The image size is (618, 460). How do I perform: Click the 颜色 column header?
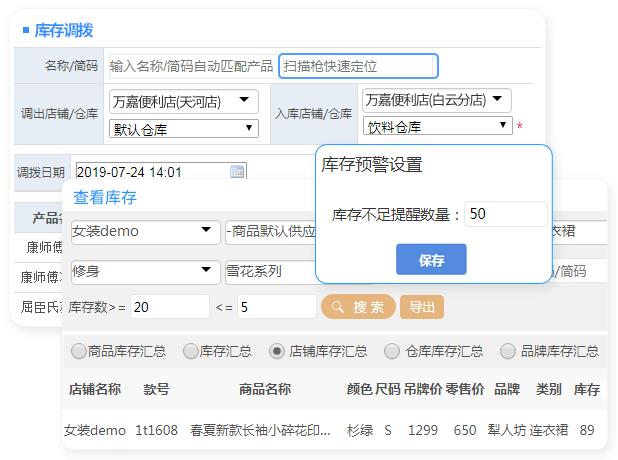(x=359, y=389)
